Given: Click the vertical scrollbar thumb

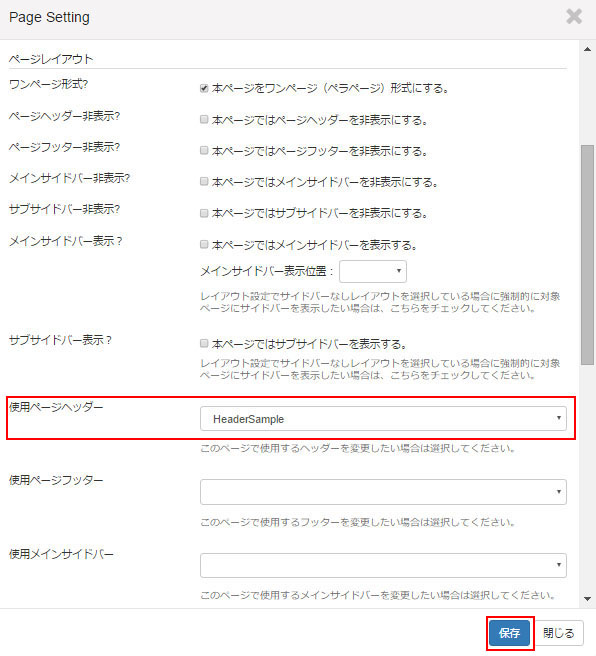Looking at the screenshot, I should (x=587, y=255).
